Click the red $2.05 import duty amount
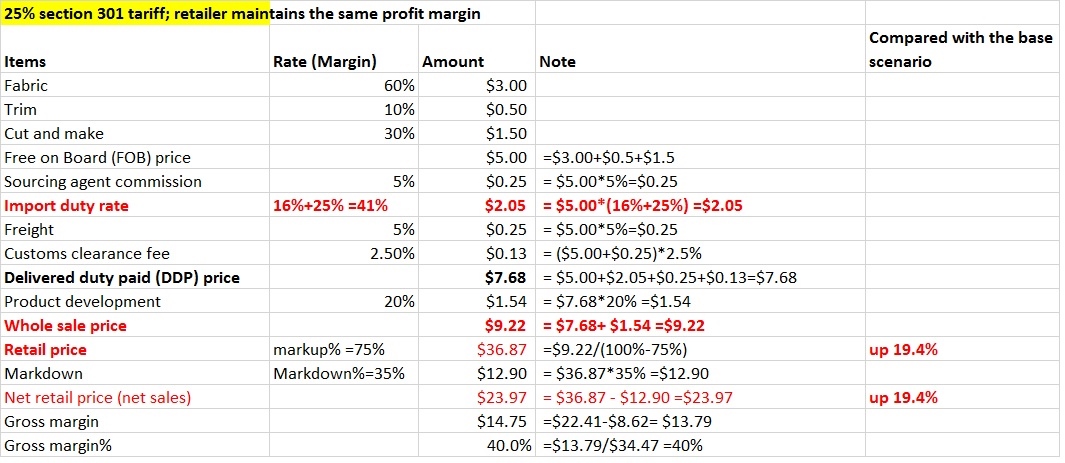 pos(506,206)
